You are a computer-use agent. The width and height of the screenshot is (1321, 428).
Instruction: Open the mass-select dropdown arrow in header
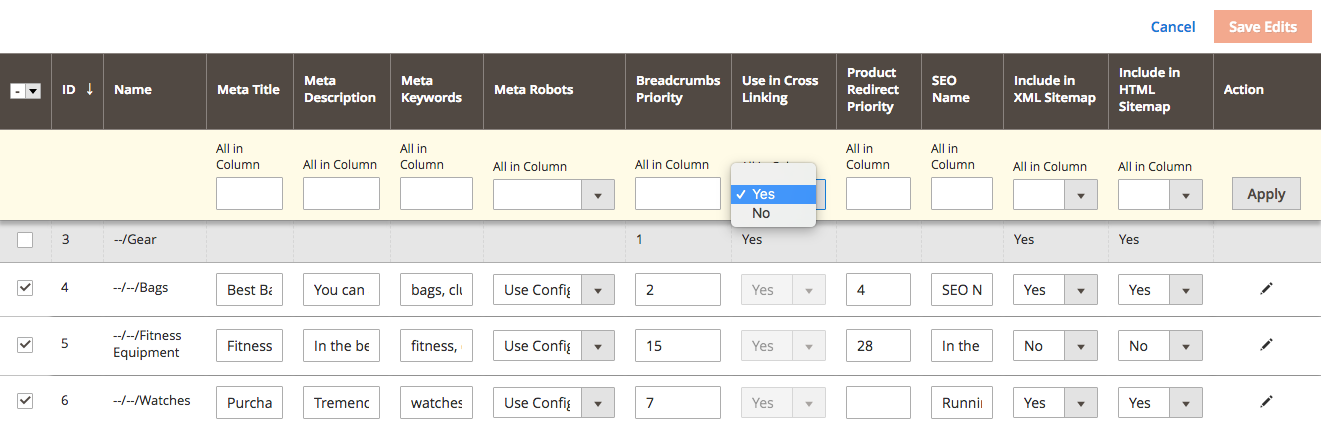pos(33,91)
